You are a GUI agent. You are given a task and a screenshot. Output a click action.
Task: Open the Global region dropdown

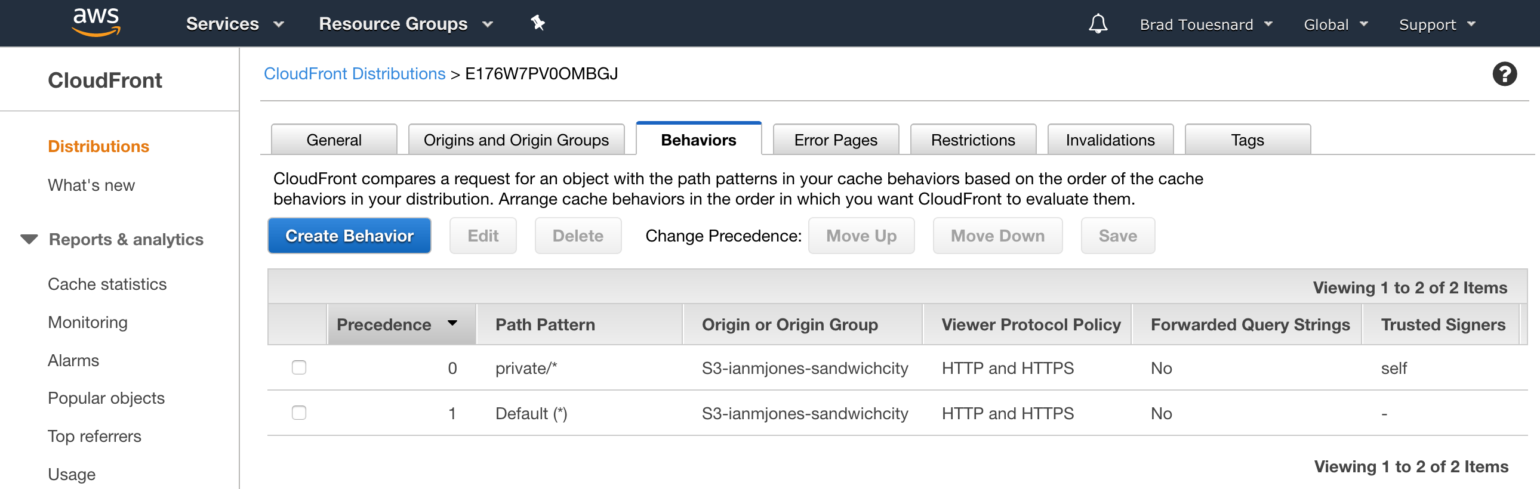point(1336,24)
